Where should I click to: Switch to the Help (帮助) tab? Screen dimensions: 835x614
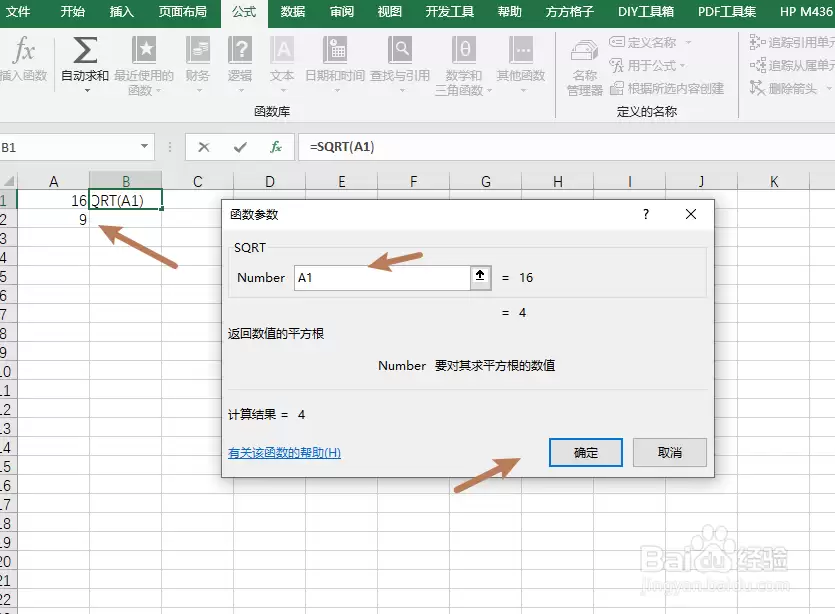[x=510, y=12]
